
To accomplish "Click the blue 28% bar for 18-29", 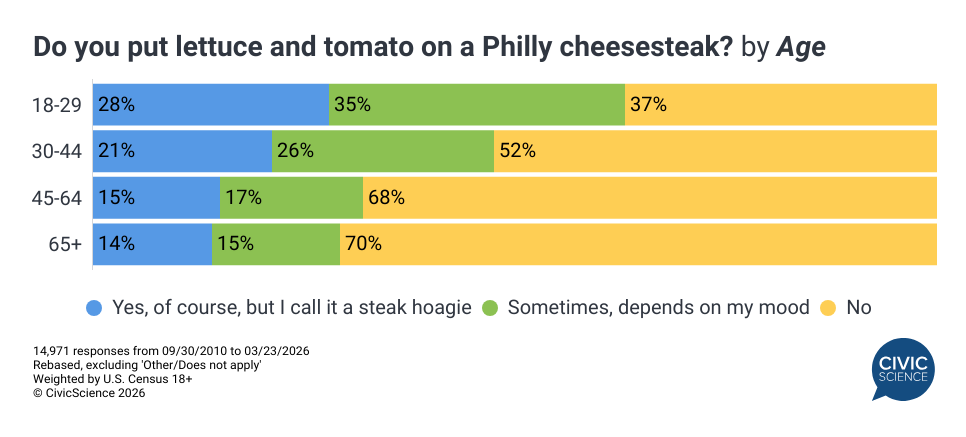I will click(211, 105).
